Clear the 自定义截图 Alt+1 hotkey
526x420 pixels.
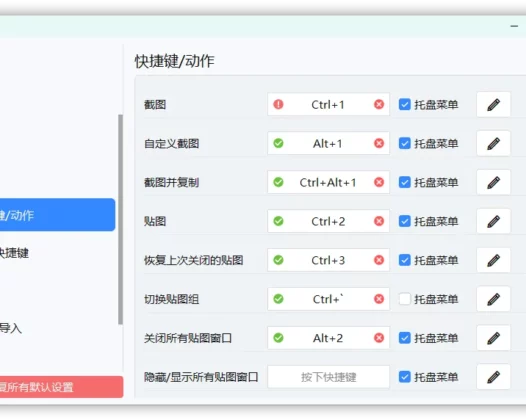click(x=379, y=143)
